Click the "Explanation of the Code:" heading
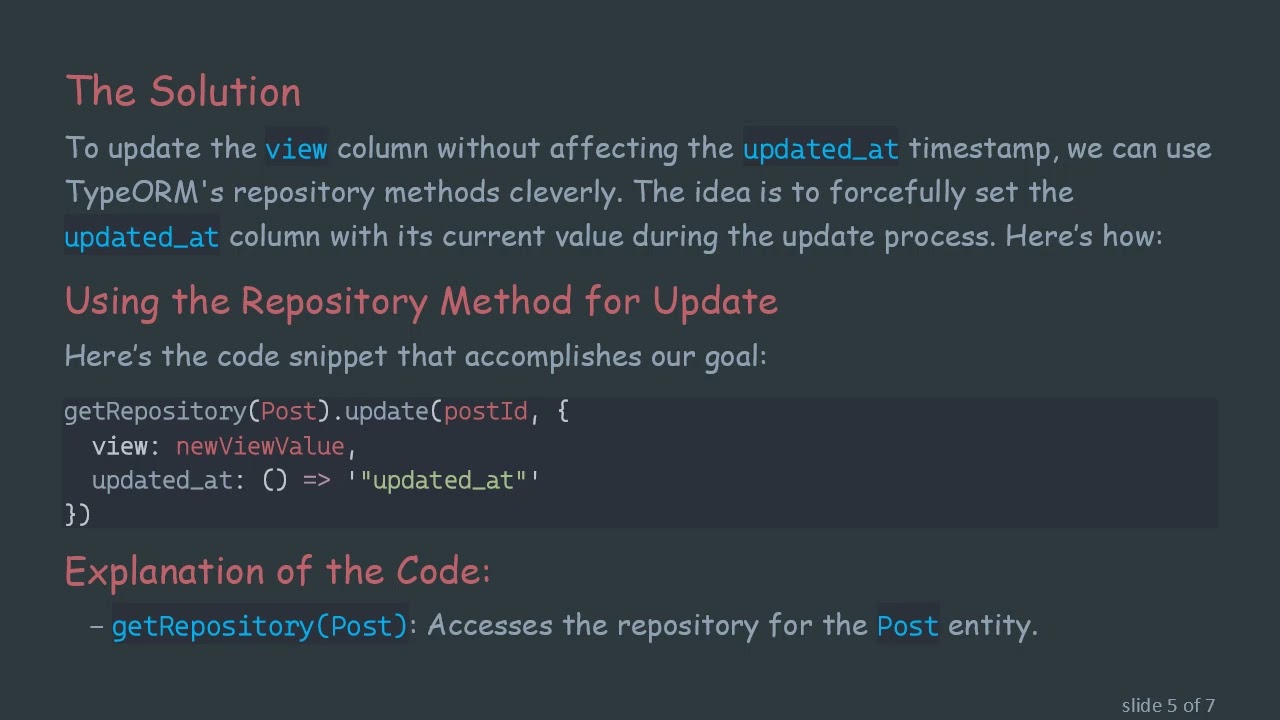 pyautogui.click(x=277, y=571)
